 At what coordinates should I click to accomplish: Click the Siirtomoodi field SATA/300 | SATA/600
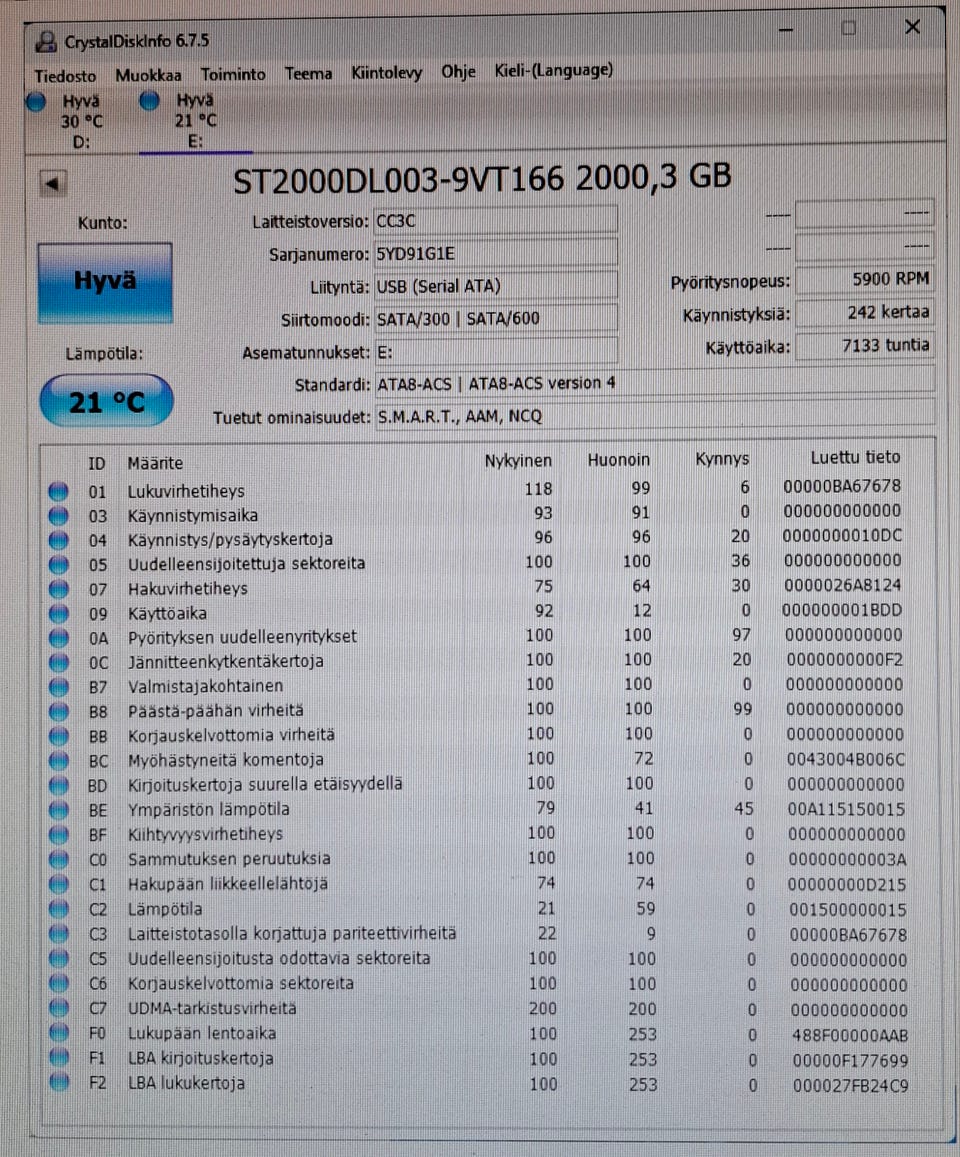click(496, 318)
